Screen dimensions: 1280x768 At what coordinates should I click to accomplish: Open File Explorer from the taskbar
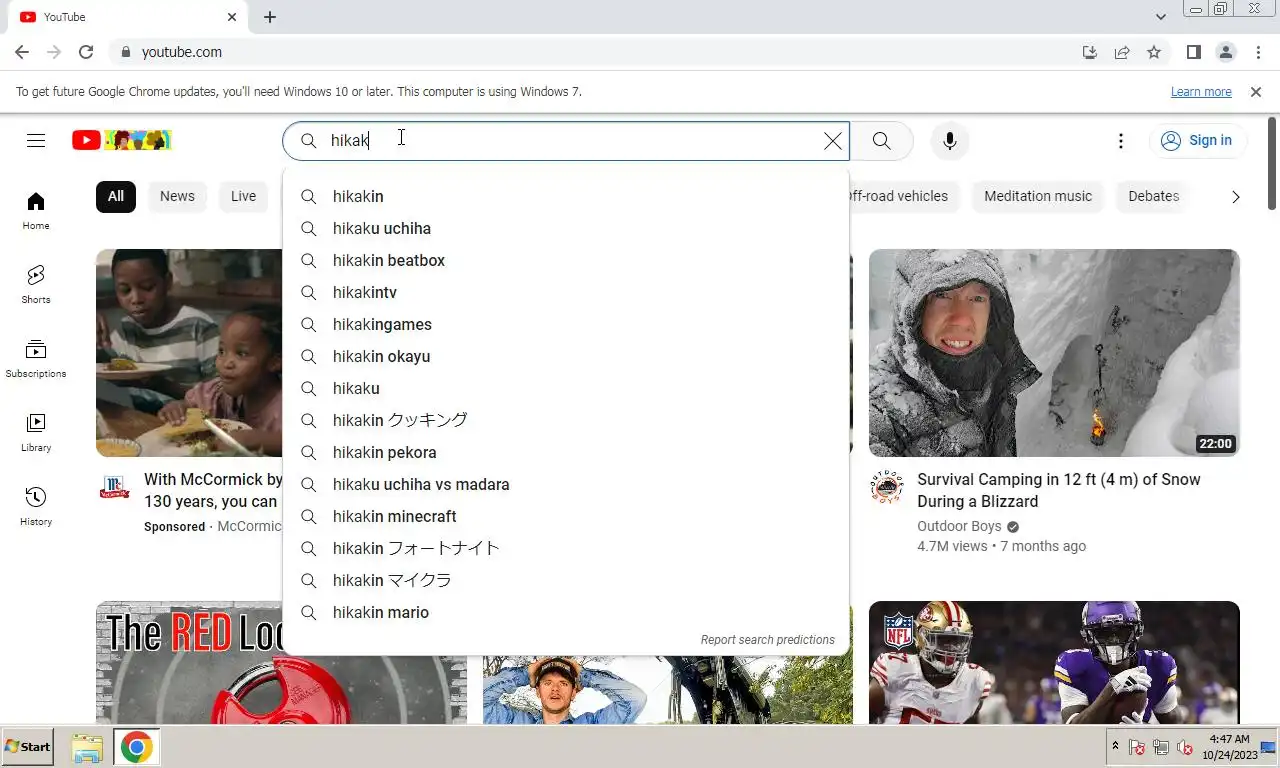click(87, 748)
